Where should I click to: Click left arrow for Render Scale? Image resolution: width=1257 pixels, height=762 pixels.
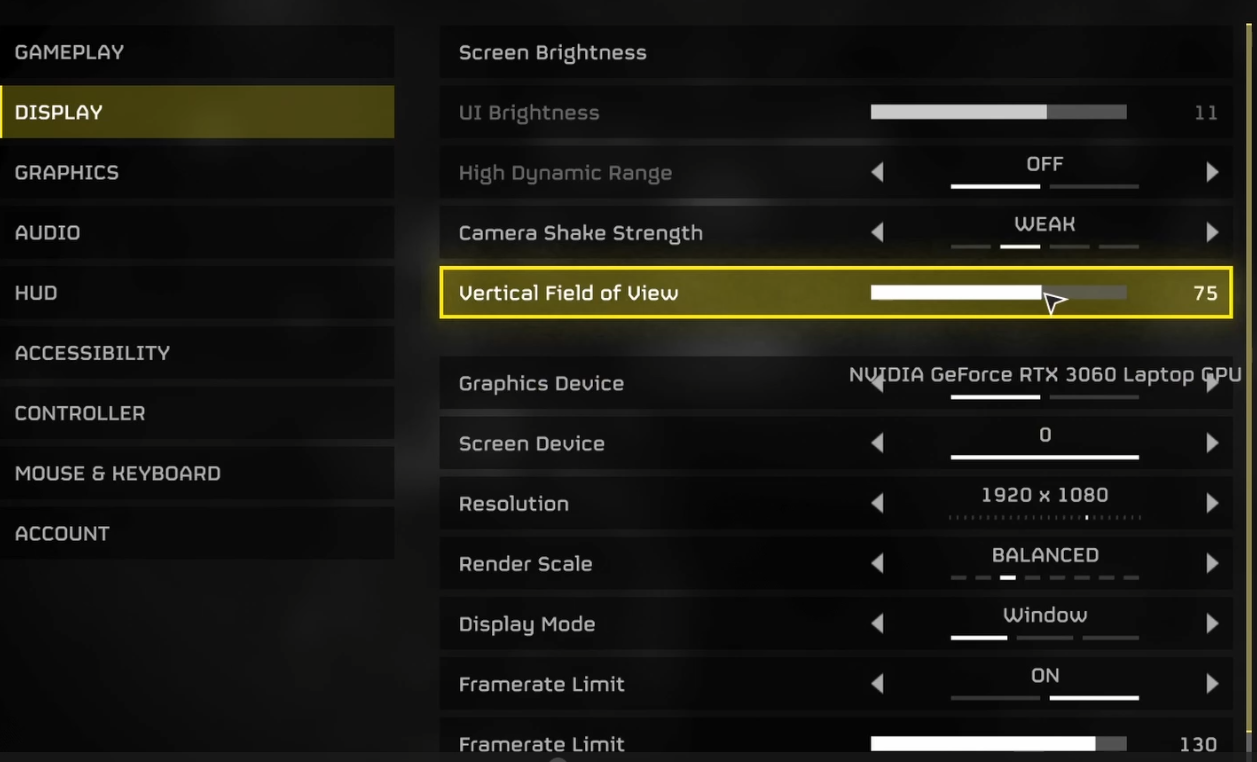tap(877, 564)
